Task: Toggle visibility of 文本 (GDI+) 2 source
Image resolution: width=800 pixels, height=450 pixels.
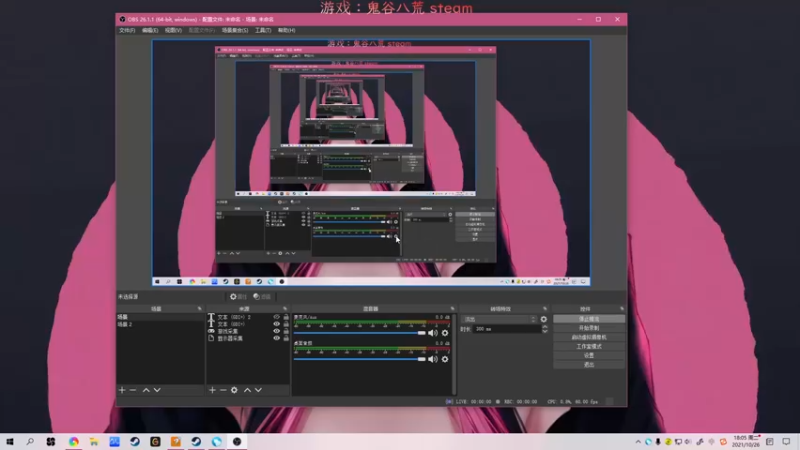Action: pos(277,317)
